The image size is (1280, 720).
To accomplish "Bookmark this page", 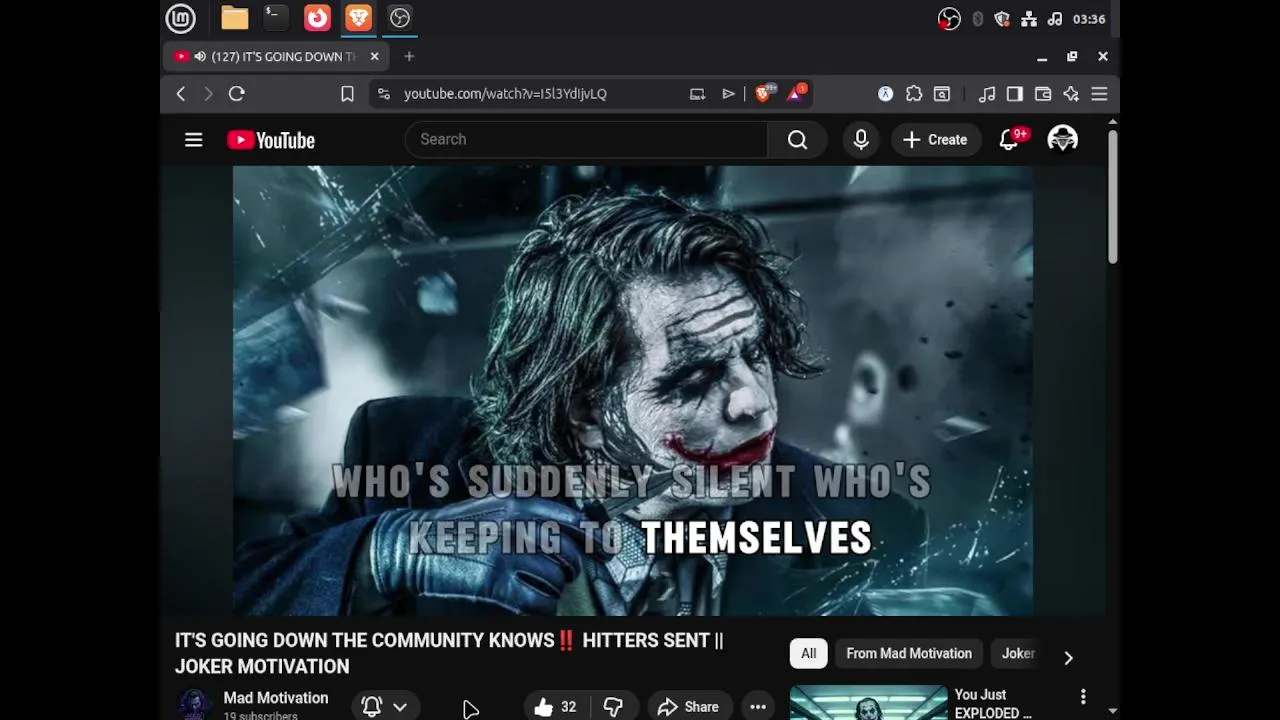I will point(347,94).
